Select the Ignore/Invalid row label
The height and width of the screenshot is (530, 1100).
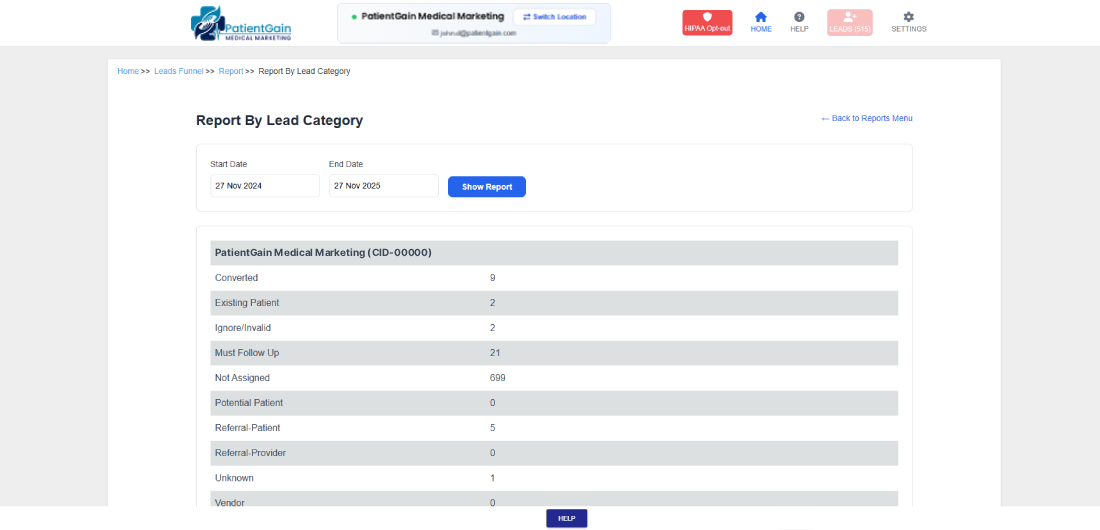[x=243, y=328]
